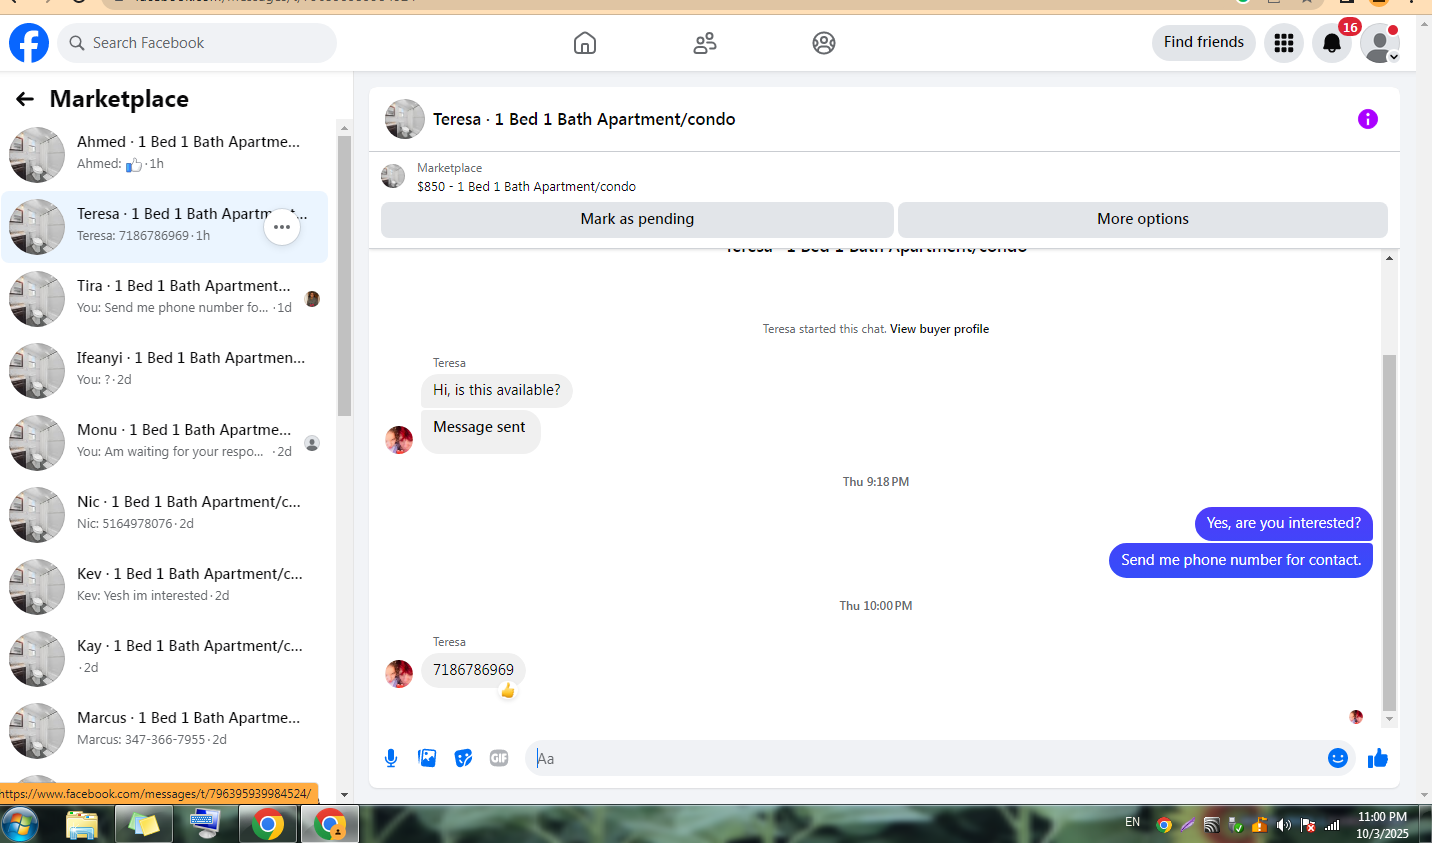Open Monu's apartment conversation
The height and width of the screenshot is (843, 1432).
[165, 443]
